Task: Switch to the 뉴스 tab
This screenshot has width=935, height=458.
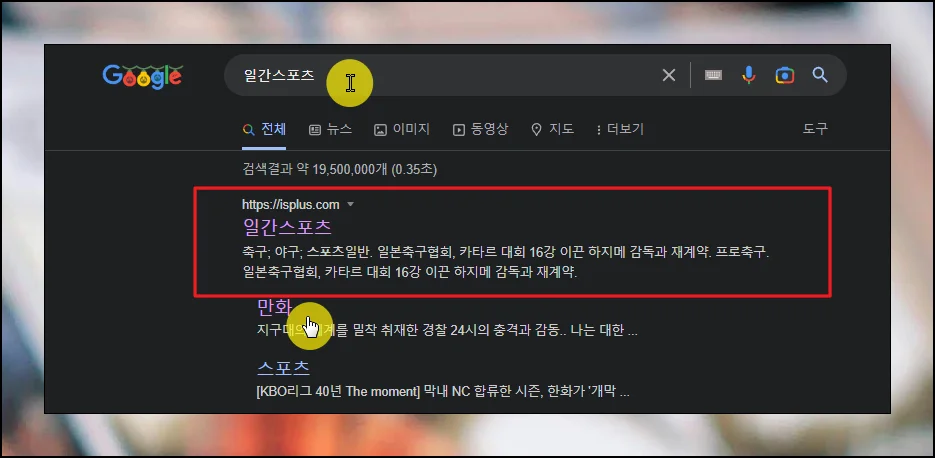Action: [x=330, y=129]
